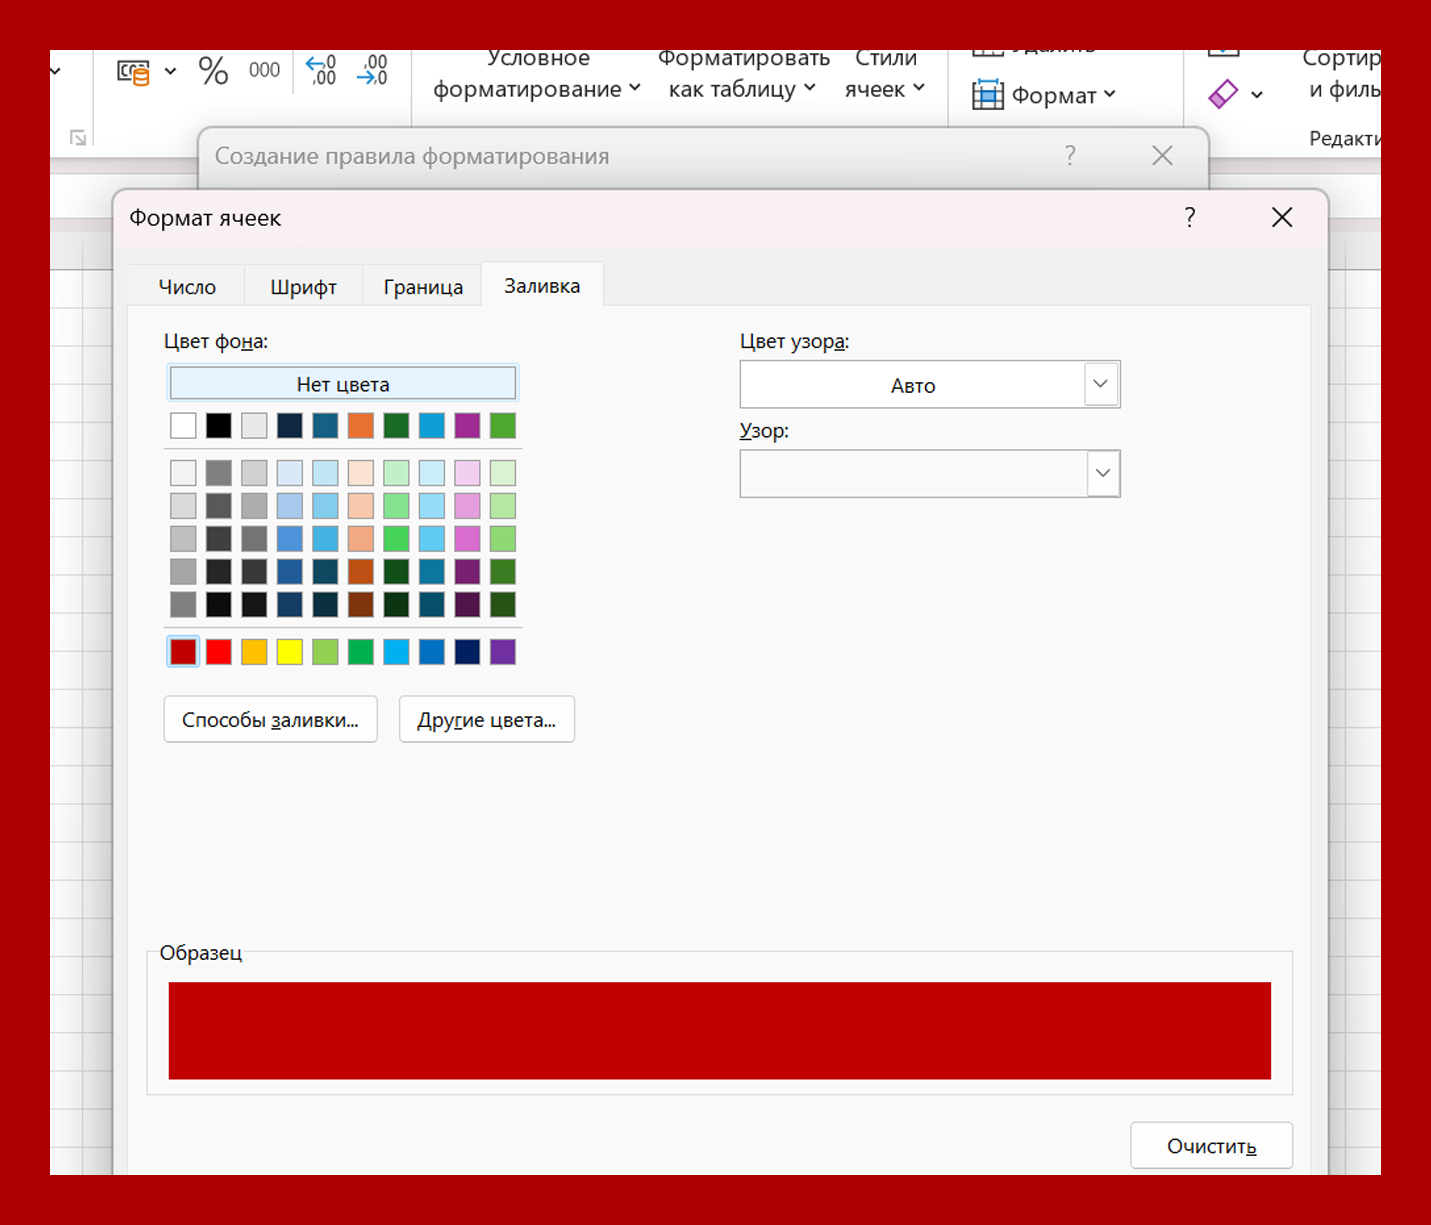Click the red Образец preview area

click(x=720, y=1030)
